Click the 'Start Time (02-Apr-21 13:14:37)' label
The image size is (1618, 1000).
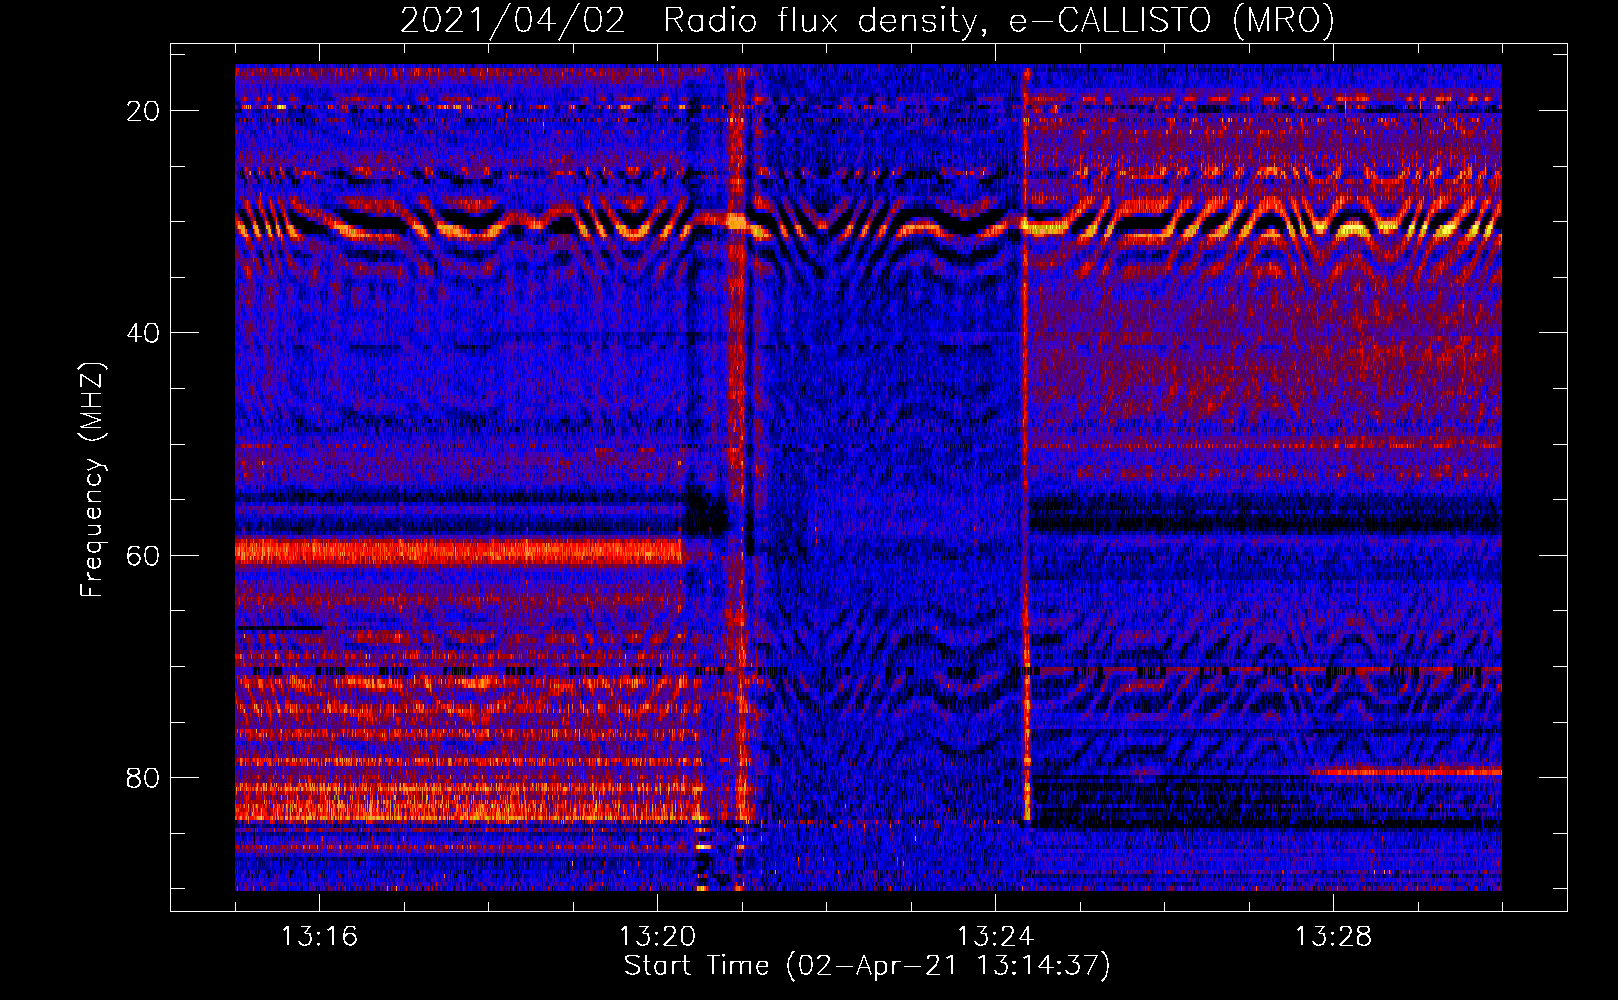867,966
